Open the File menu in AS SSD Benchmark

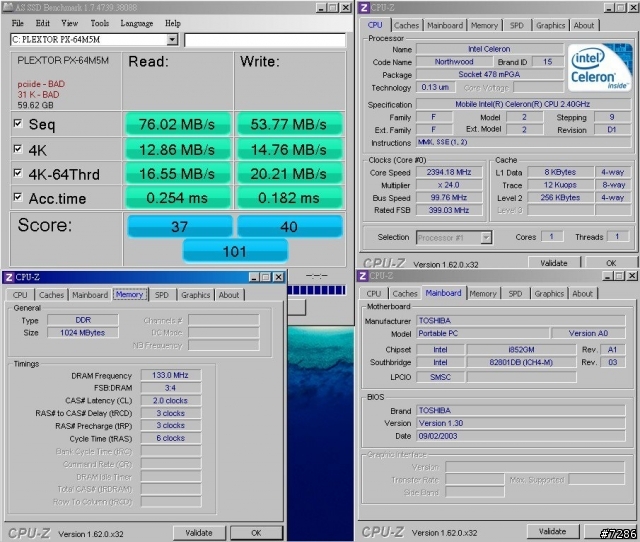coord(18,23)
